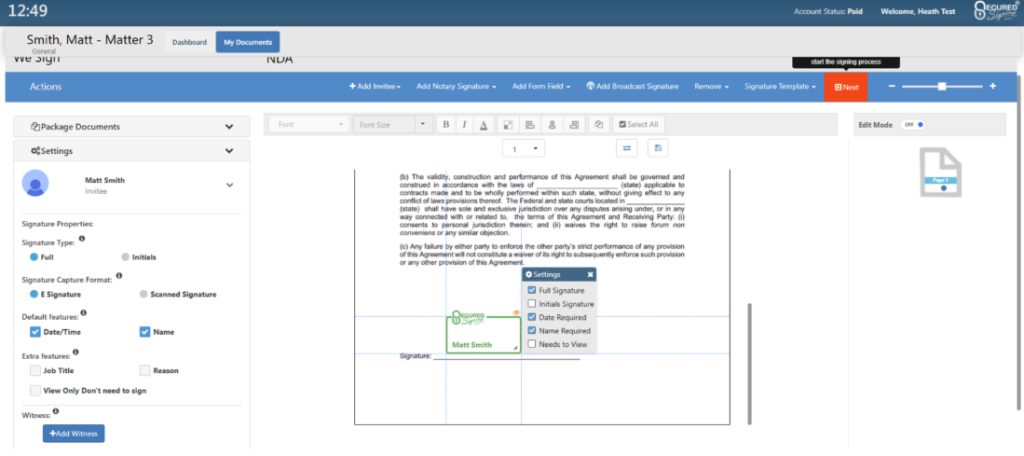
Task: Click the Add Witness button
Action: pyautogui.click(x=74, y=433)
